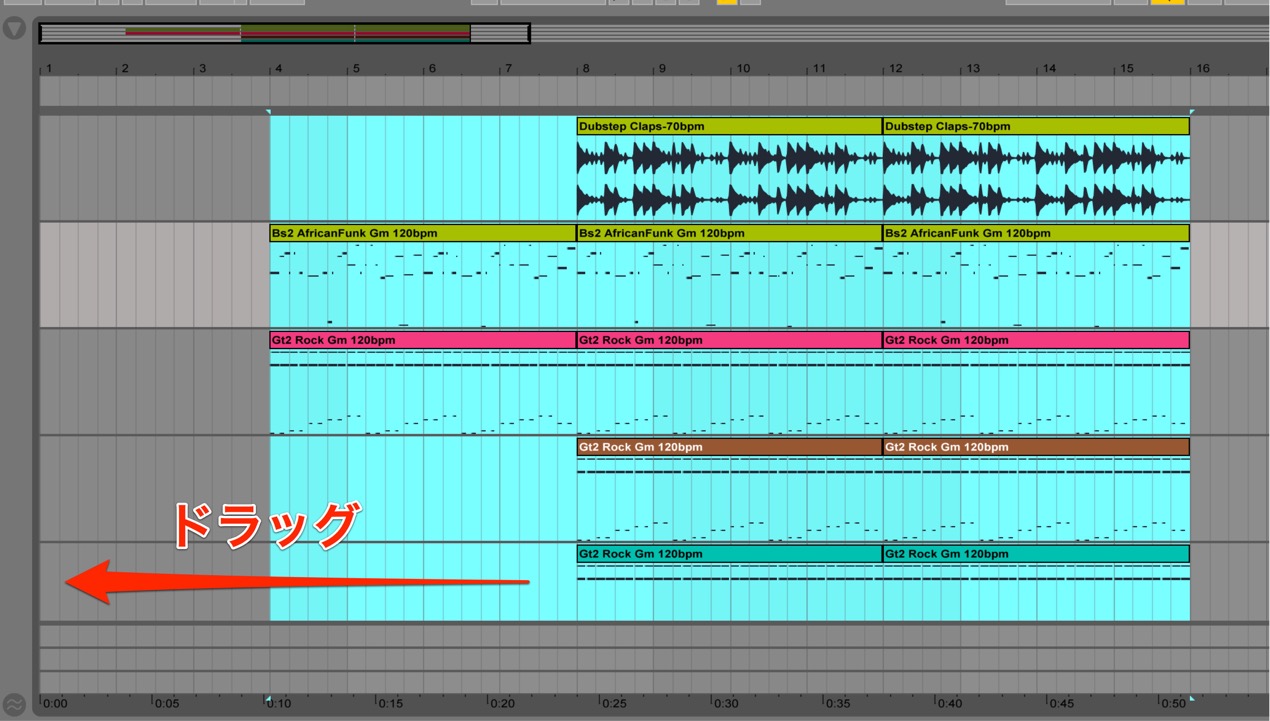Click the Dubstep Claps waveform at bar 8
Viewport: 1270px width, 721px height.
coord(729,178)
